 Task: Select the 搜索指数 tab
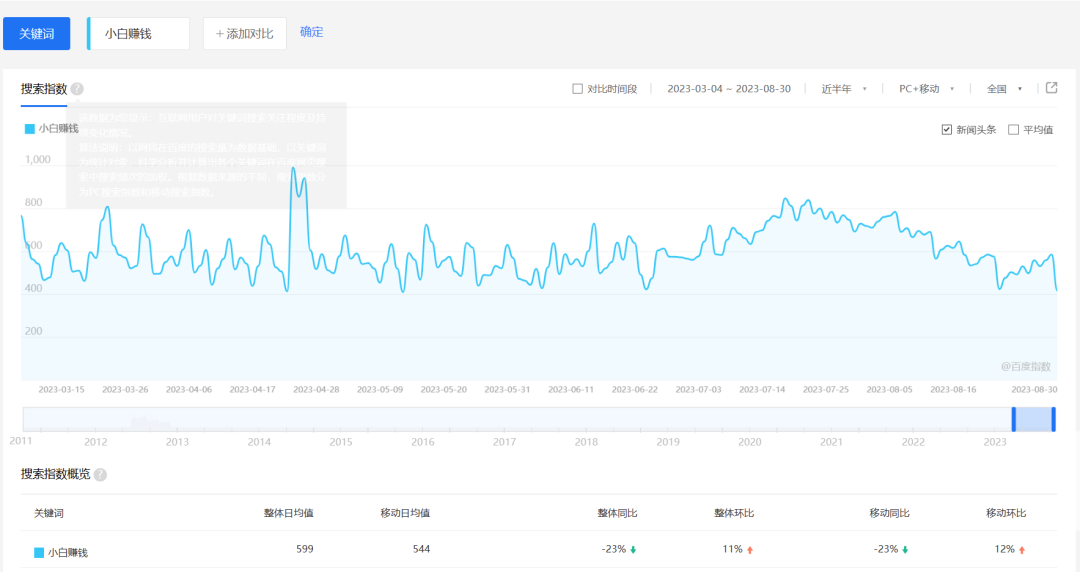(x=43, y=89)
